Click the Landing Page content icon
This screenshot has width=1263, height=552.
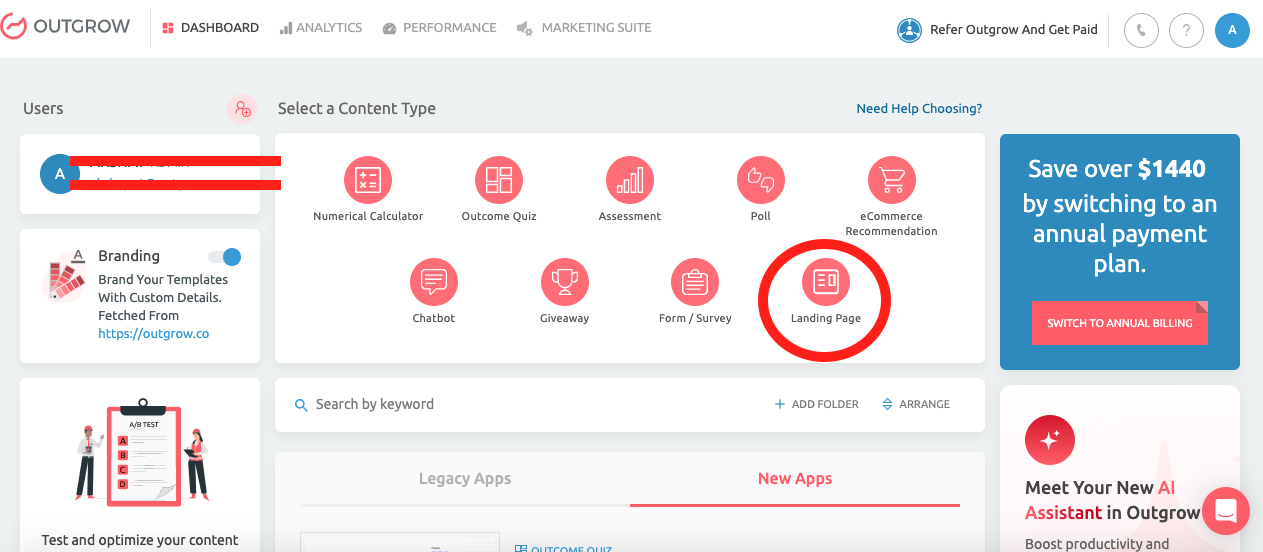(x=826, y=282)
